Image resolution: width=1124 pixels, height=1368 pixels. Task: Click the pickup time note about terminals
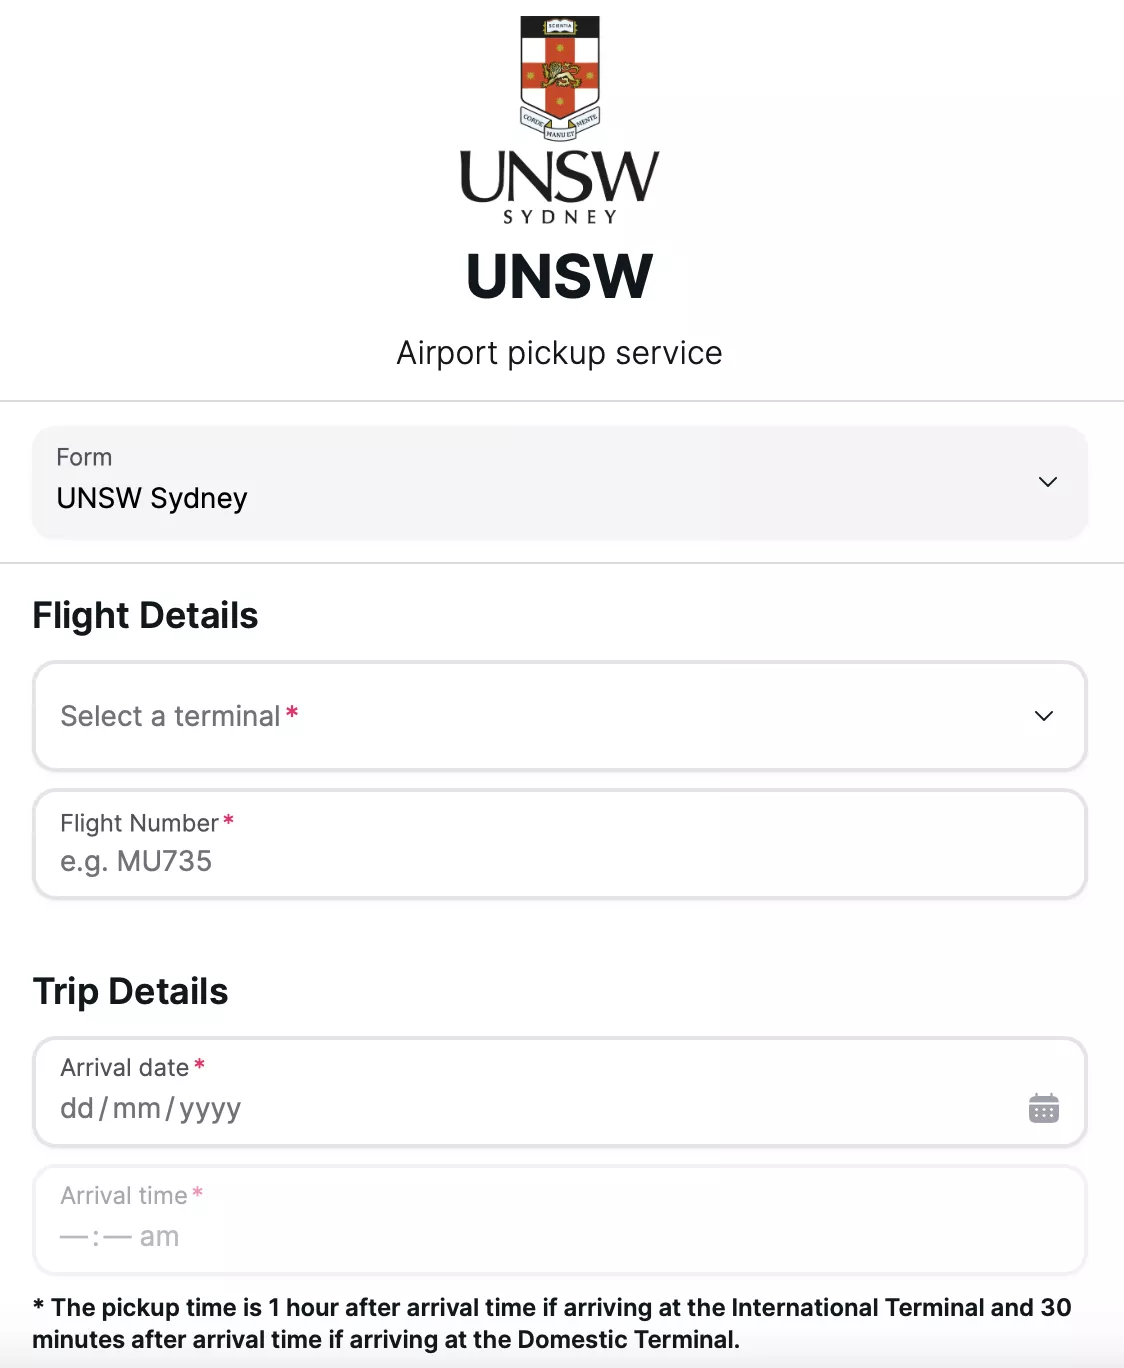[552, 1323]
